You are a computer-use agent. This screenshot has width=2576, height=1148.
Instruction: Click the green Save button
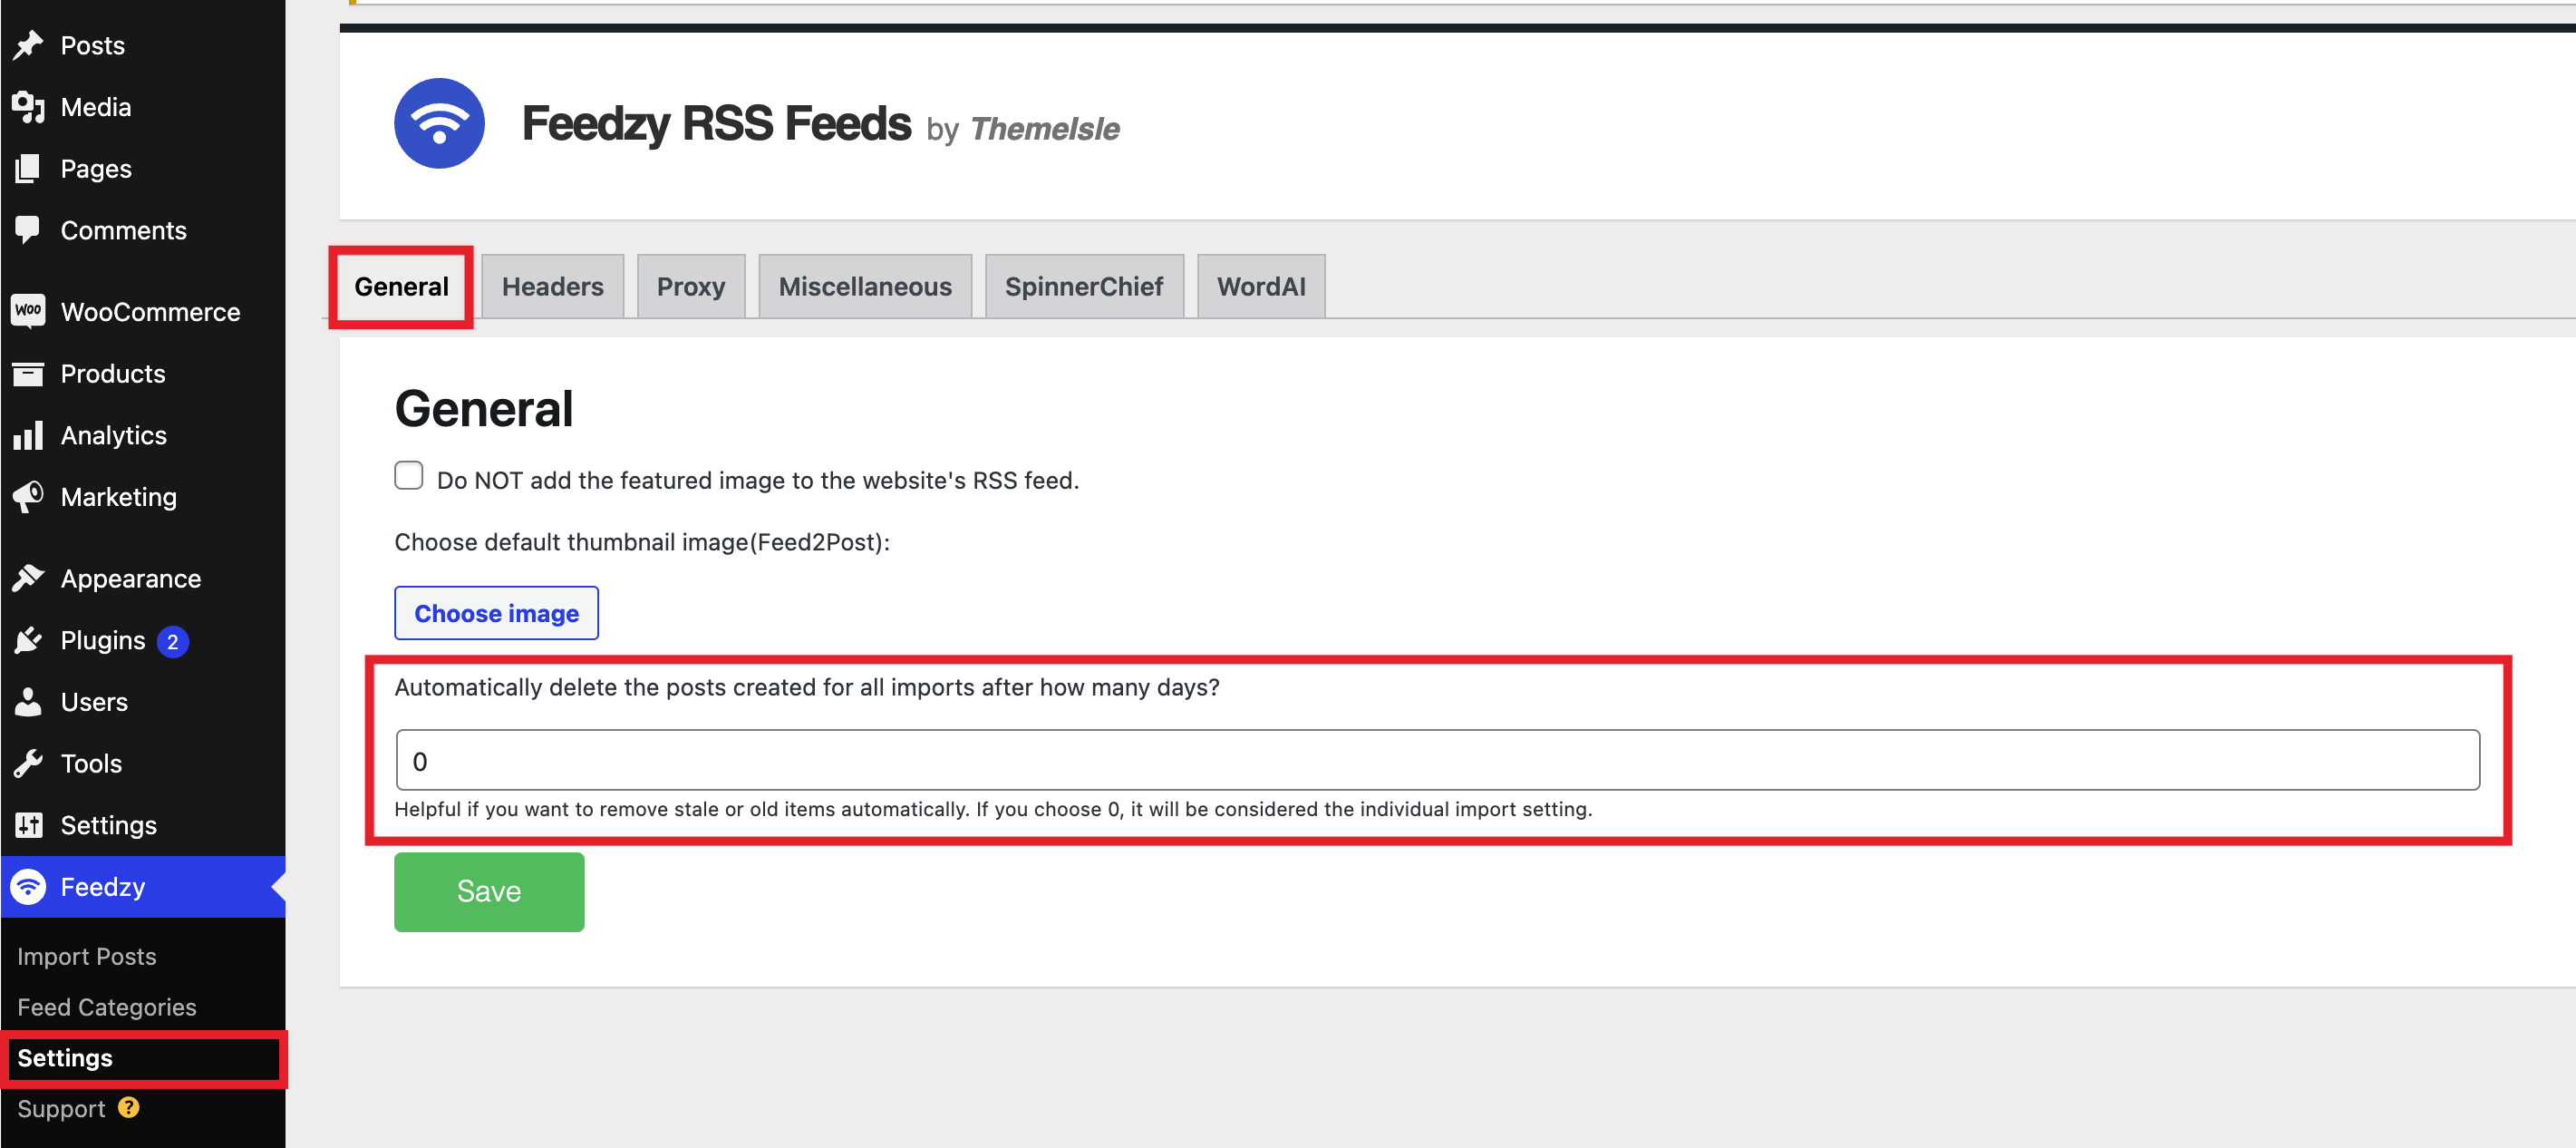[x=489, y=892]
